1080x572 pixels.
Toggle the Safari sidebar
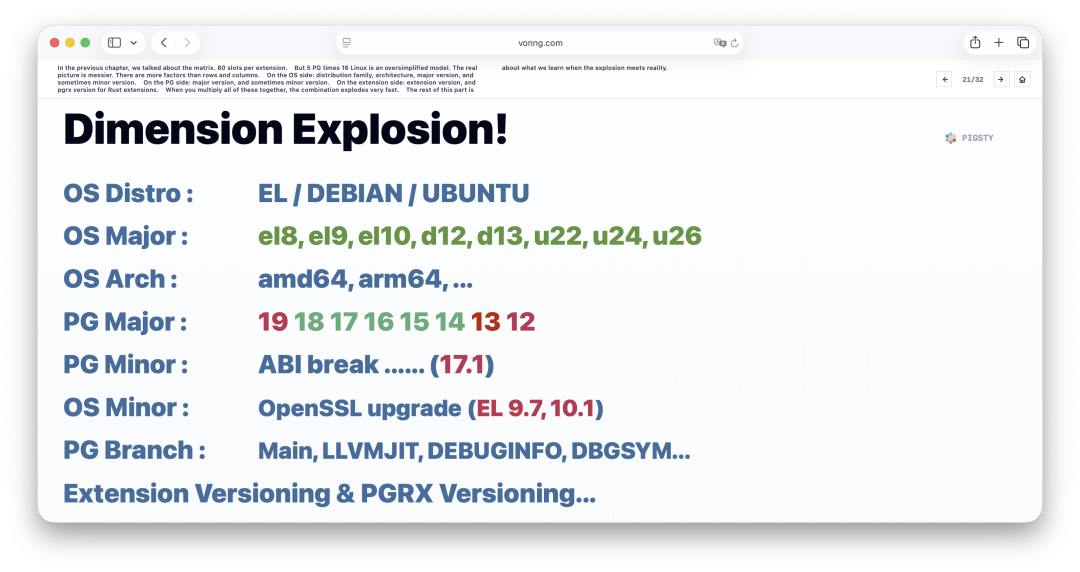click(x=114, y=43)
